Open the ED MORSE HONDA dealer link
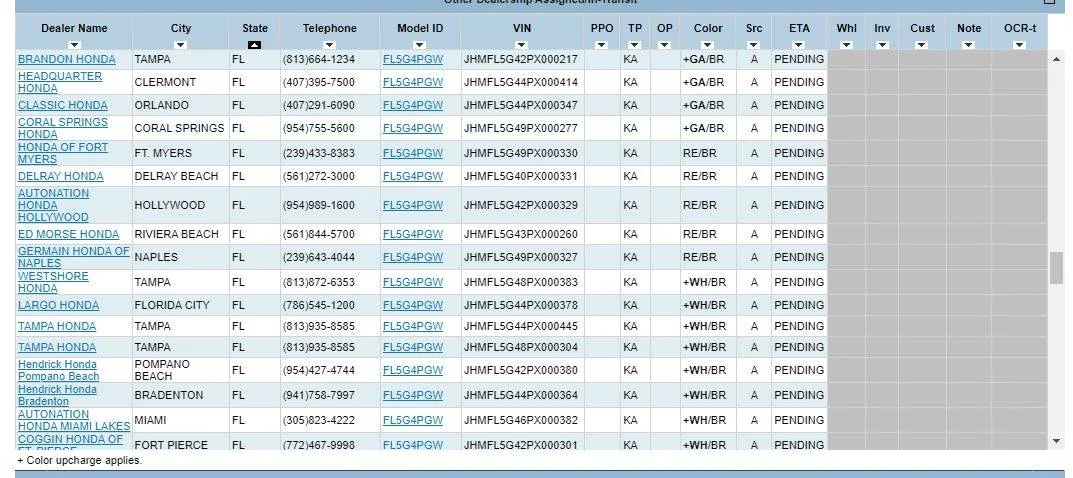 (68, 234)
